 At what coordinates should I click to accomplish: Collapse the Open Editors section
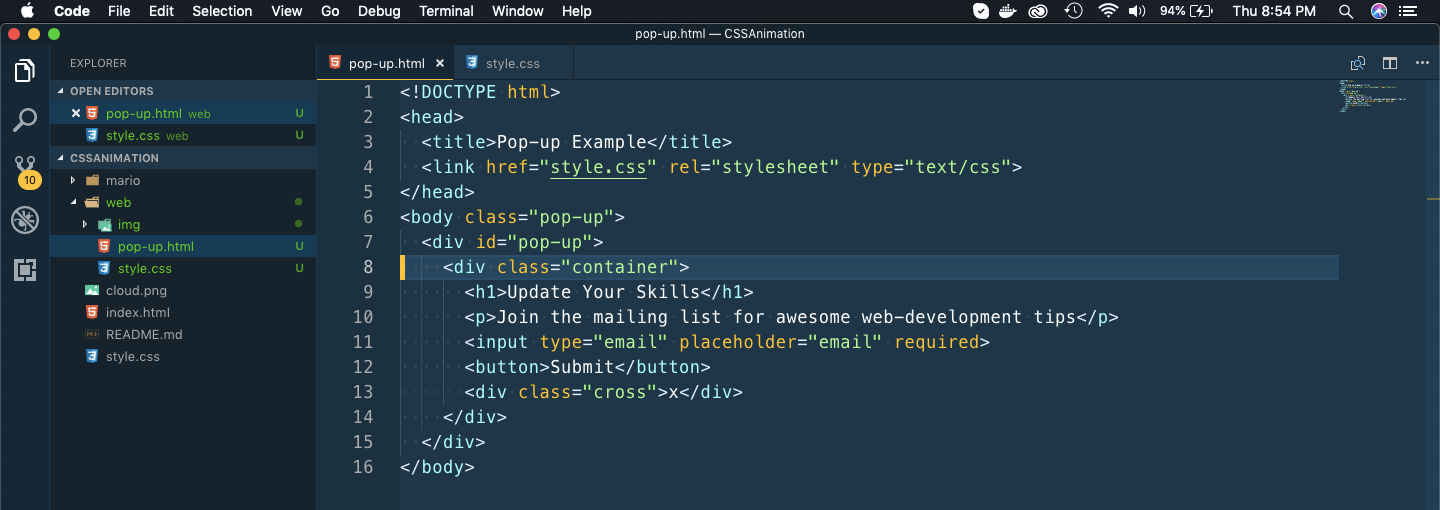coord(62,91)
